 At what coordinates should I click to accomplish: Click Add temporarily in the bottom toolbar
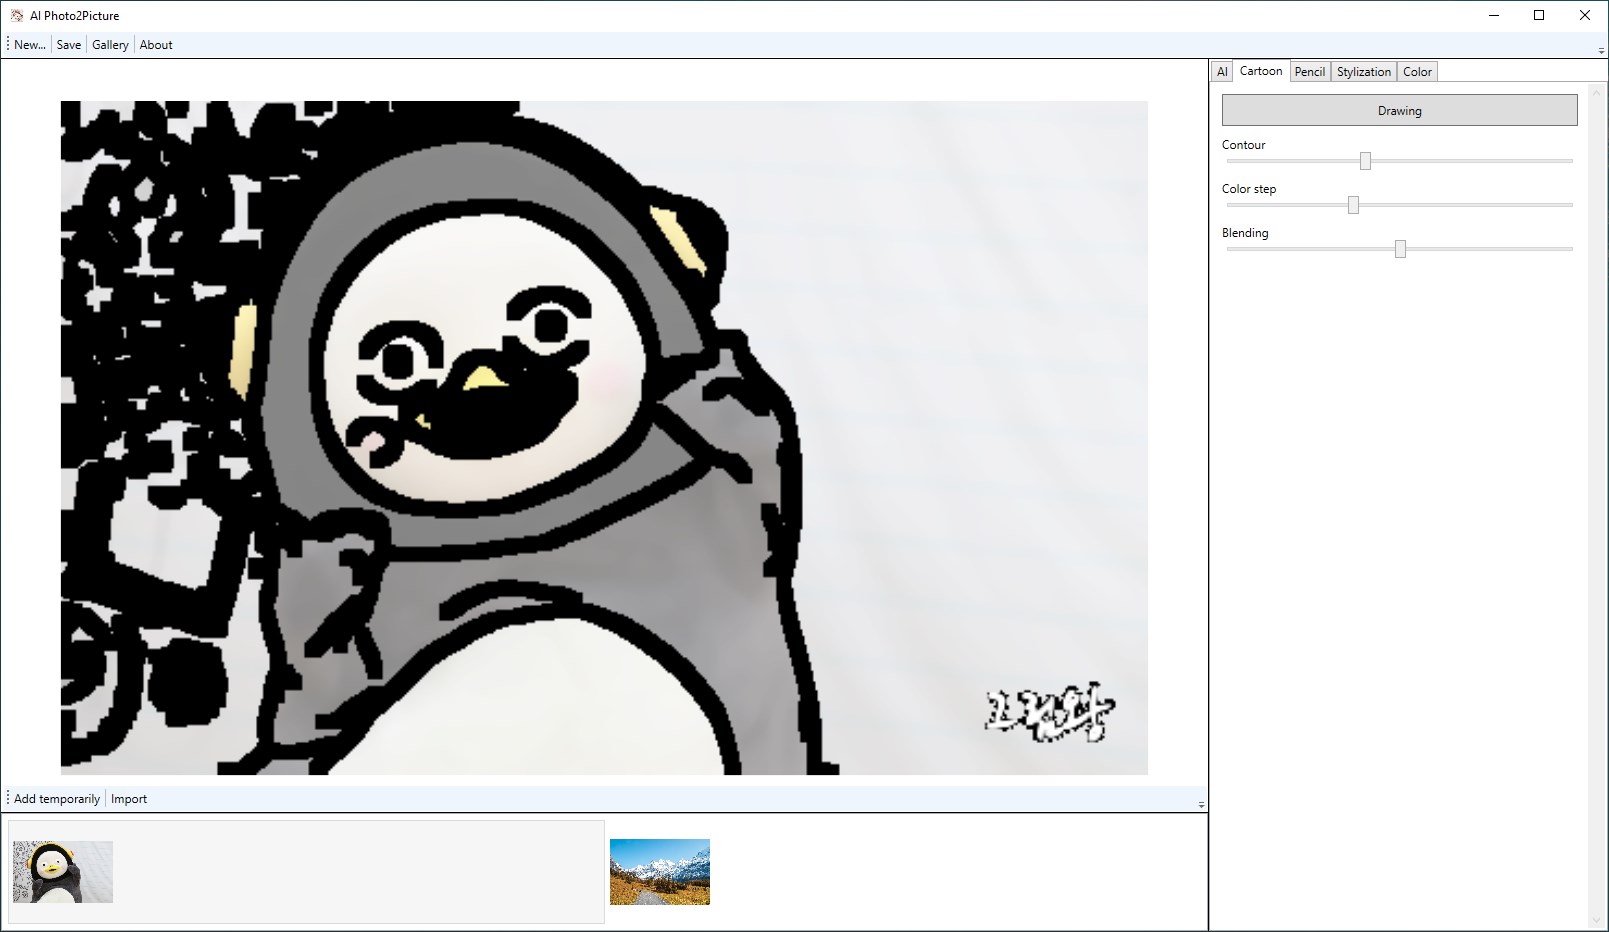pos(57,799)
